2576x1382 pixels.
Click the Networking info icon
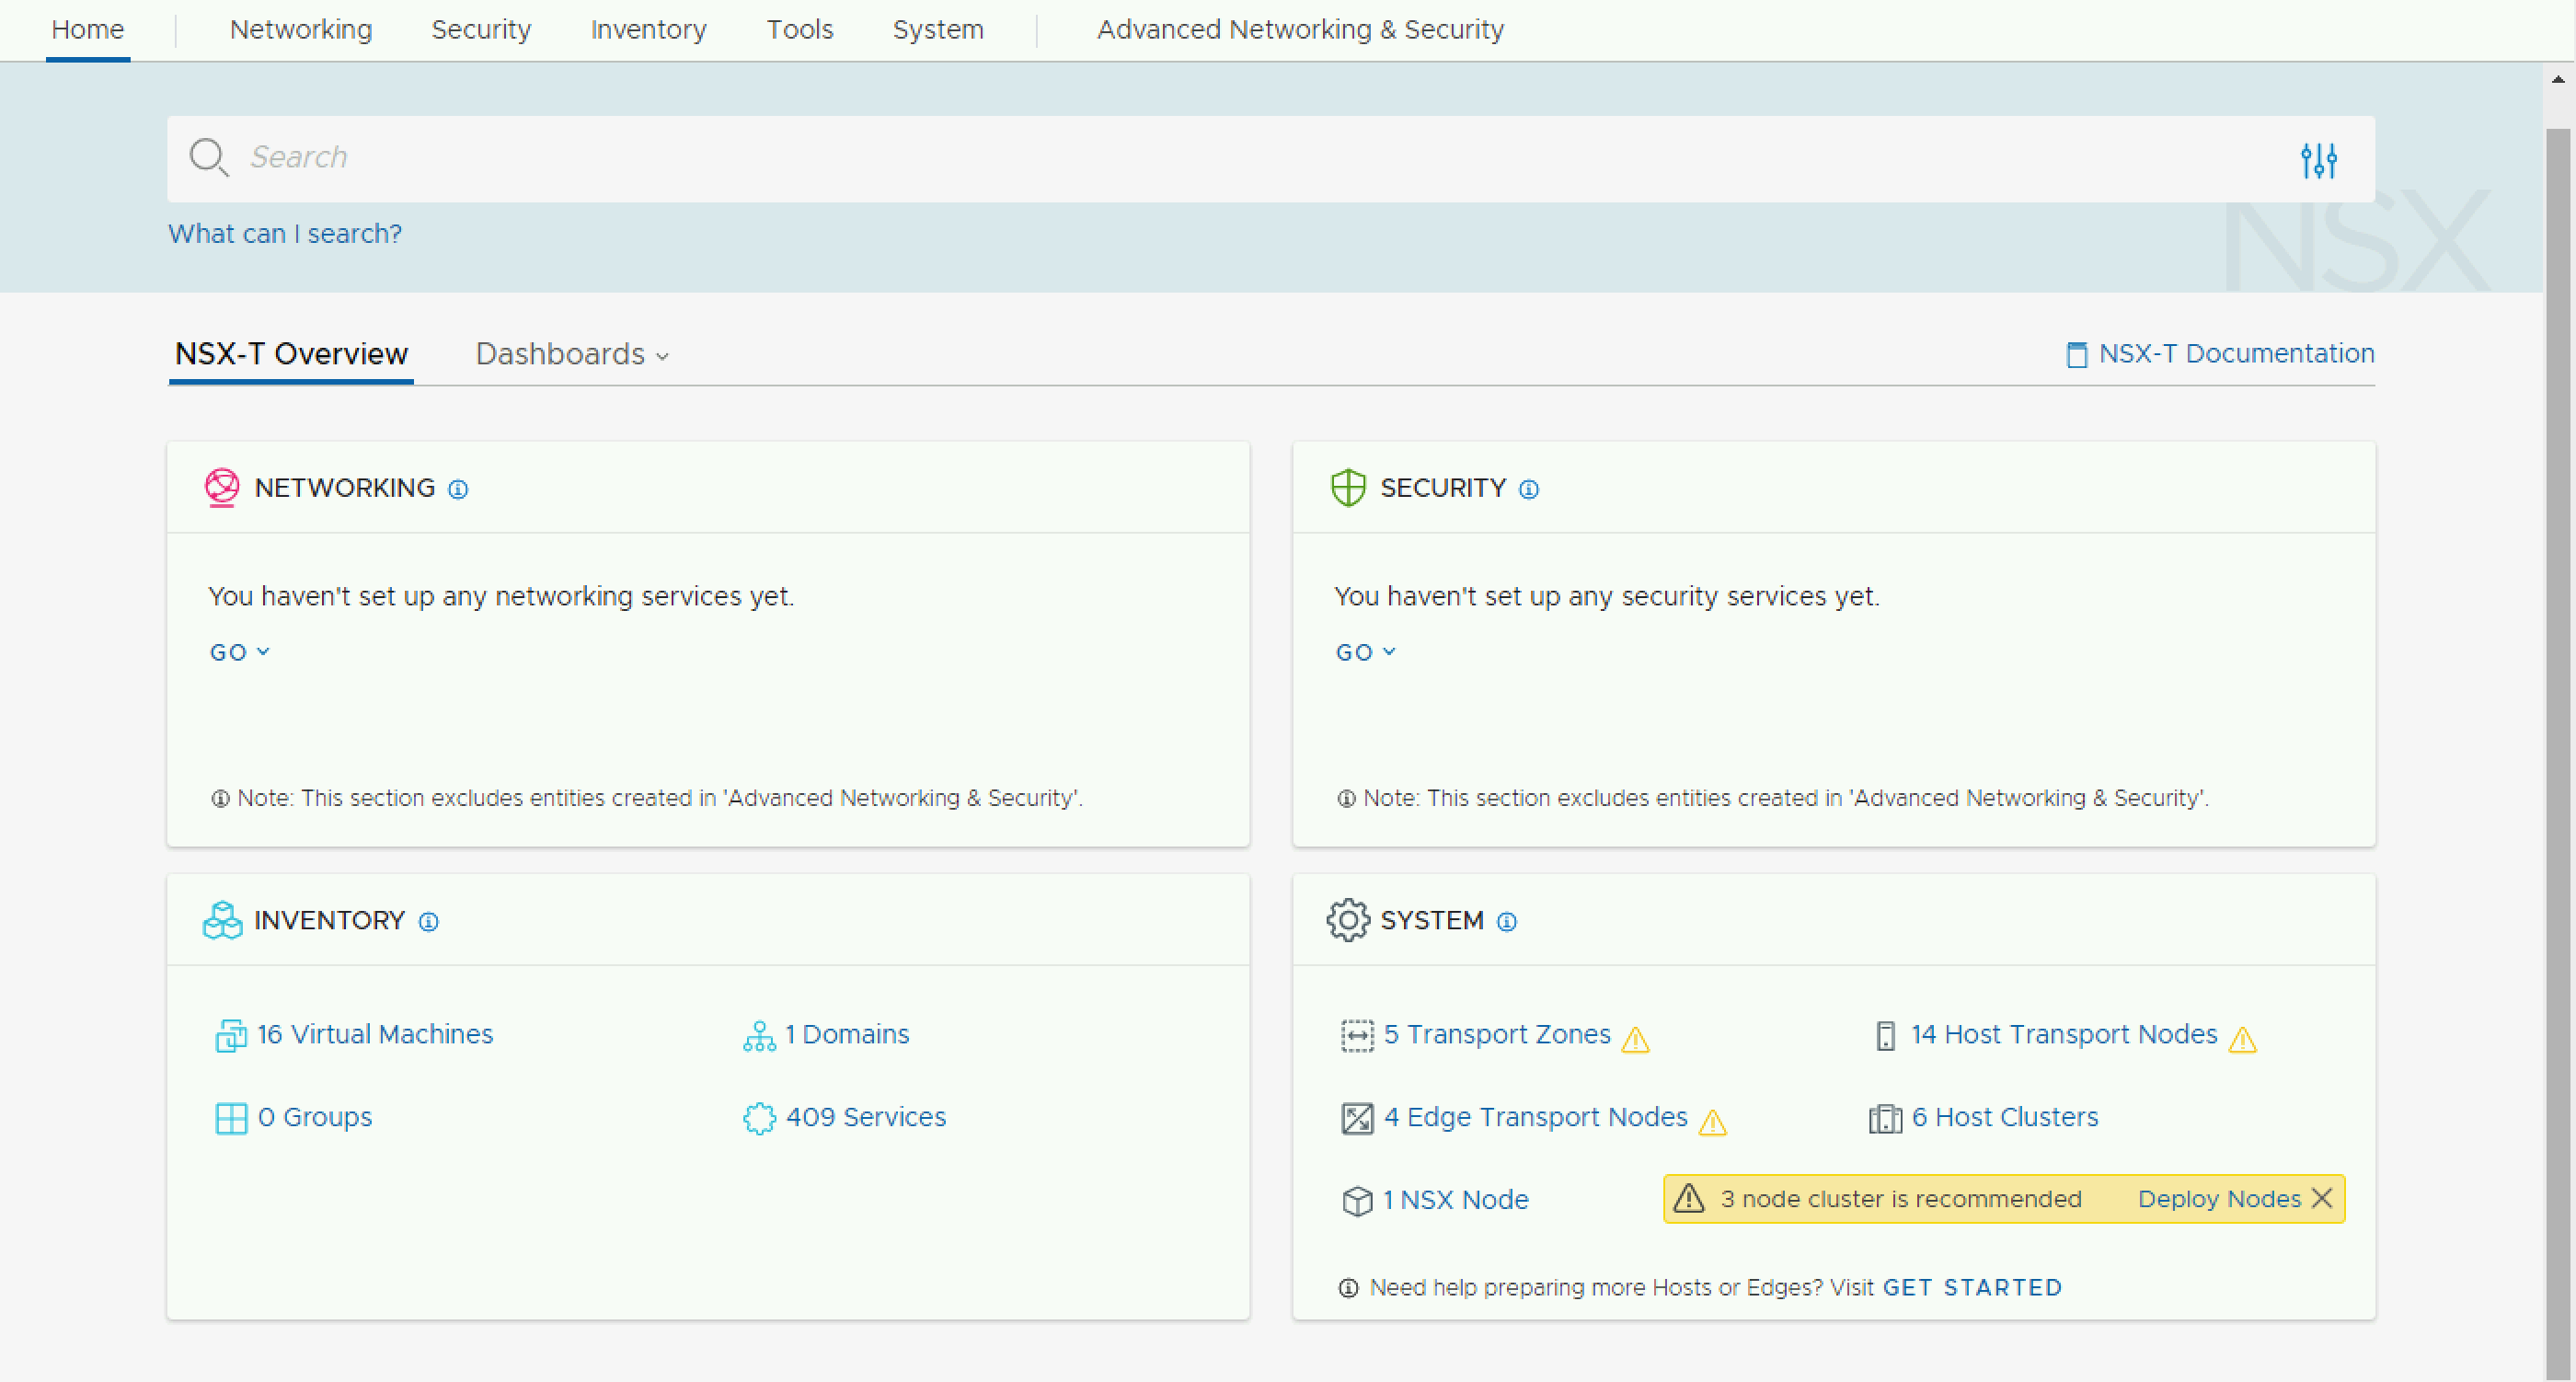[x=458, y=489]
